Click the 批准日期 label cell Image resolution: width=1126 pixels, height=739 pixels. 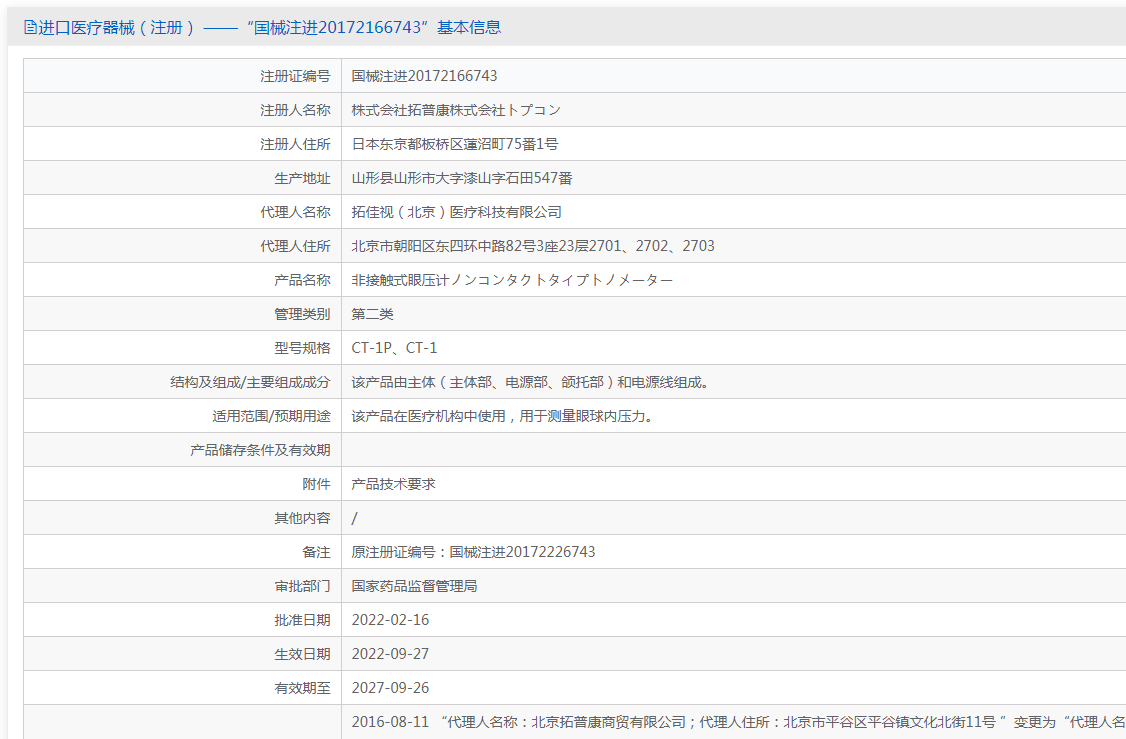tap(182, 621)
